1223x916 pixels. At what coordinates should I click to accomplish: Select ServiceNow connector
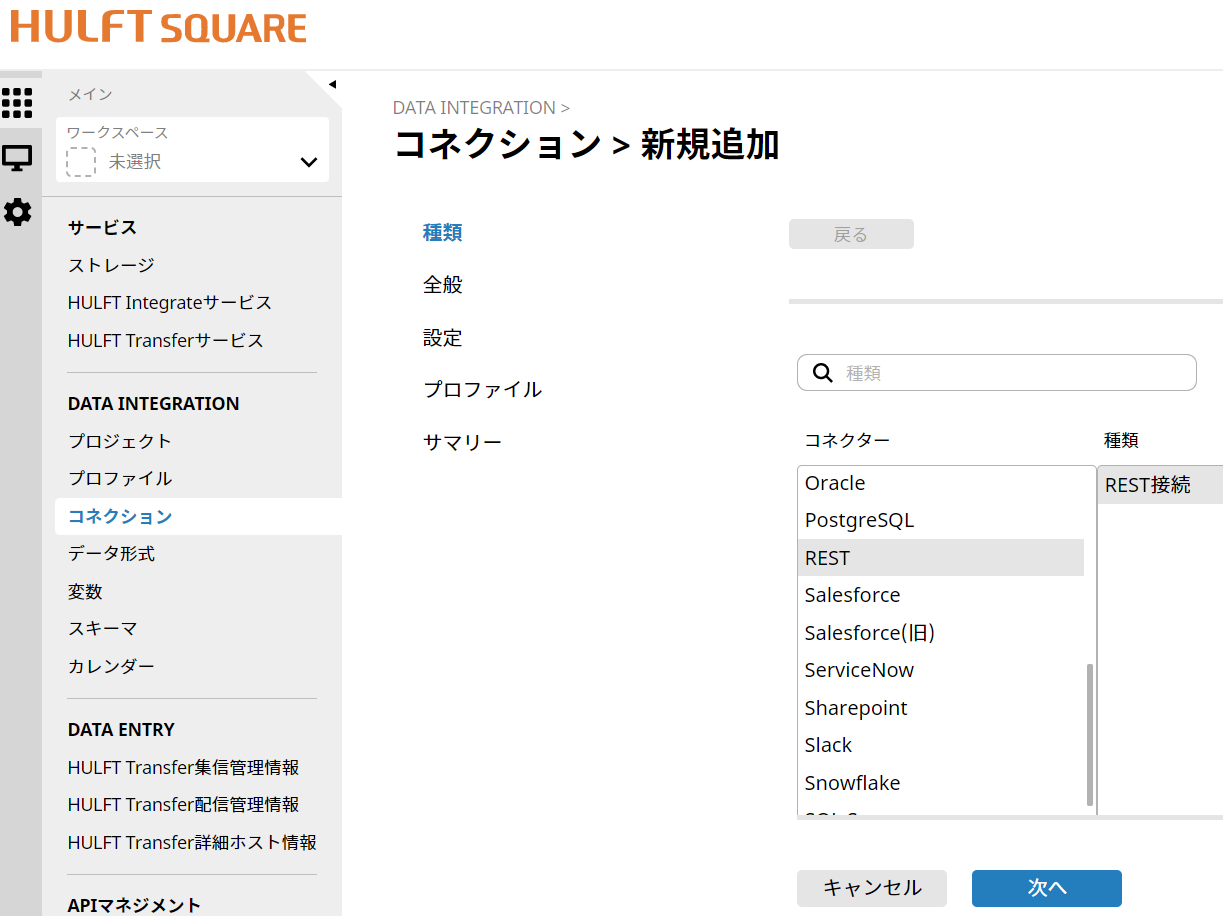coord(941,670)
